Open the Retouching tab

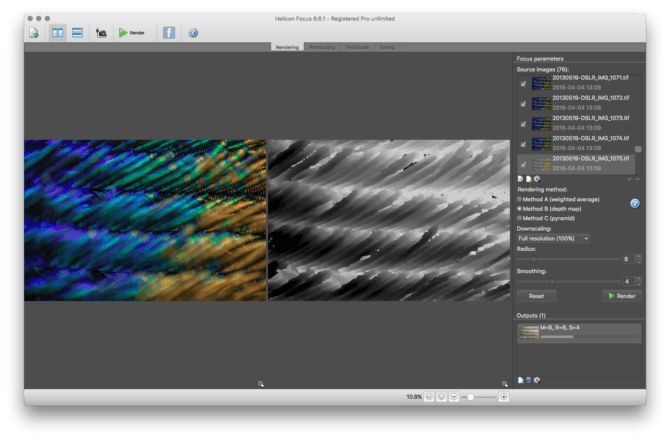pos(322,47)
